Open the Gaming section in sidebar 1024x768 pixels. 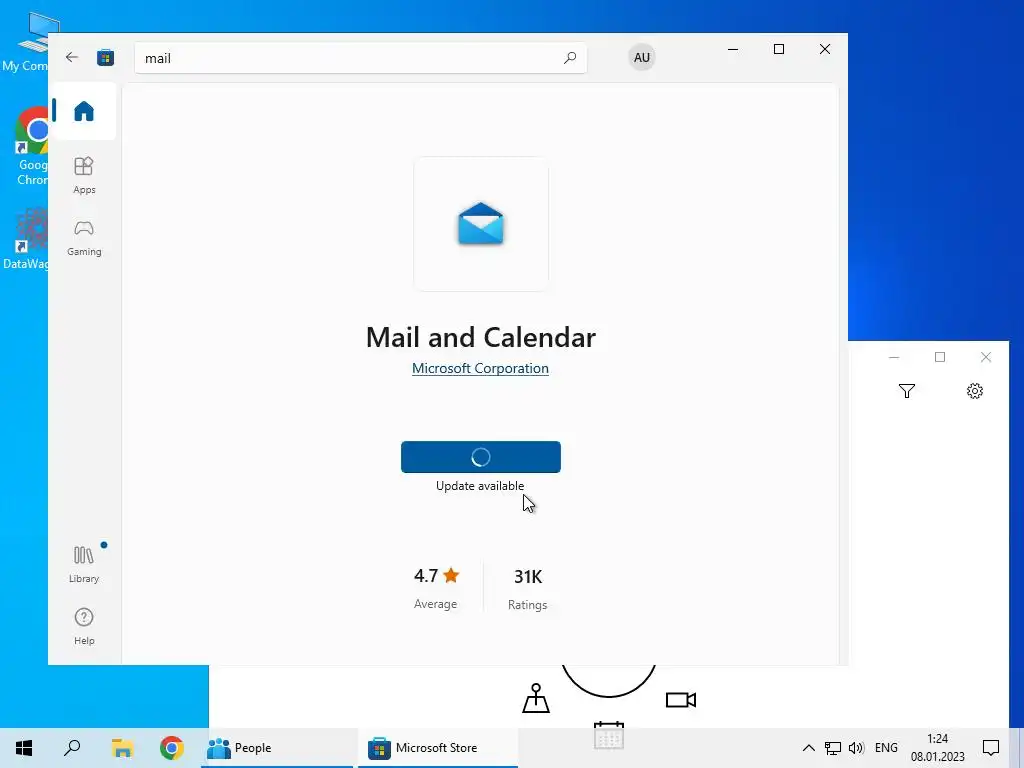pos(84,238)
